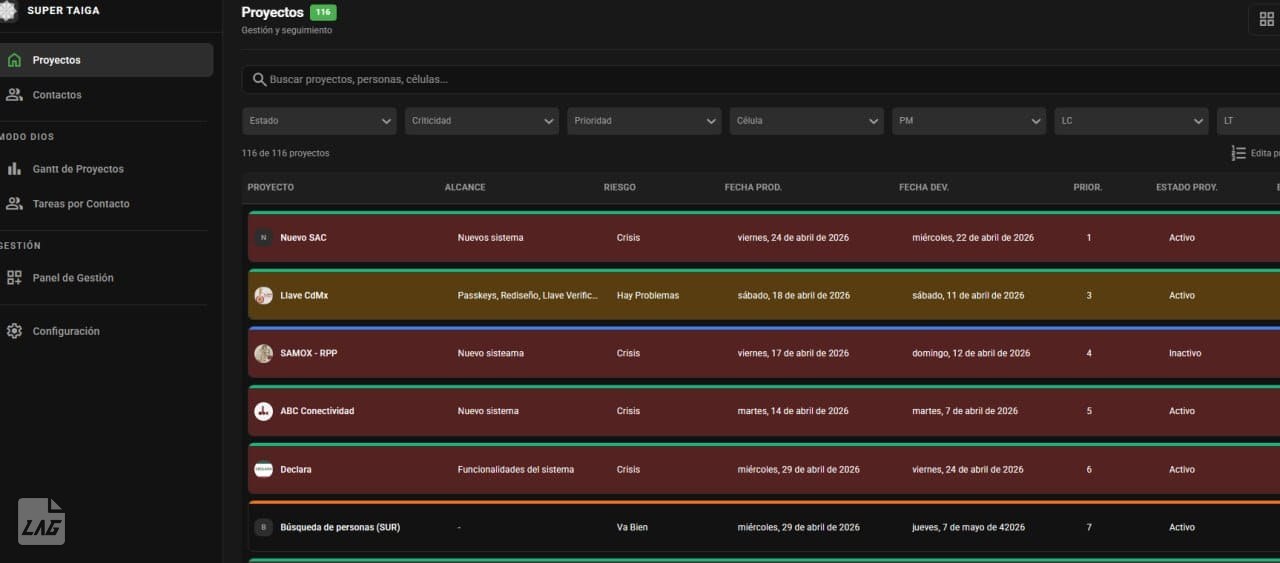The image size is (1280, 563).
Task: Click priority 7 in Búsqueda de personas row
Action: point(1089,527)
